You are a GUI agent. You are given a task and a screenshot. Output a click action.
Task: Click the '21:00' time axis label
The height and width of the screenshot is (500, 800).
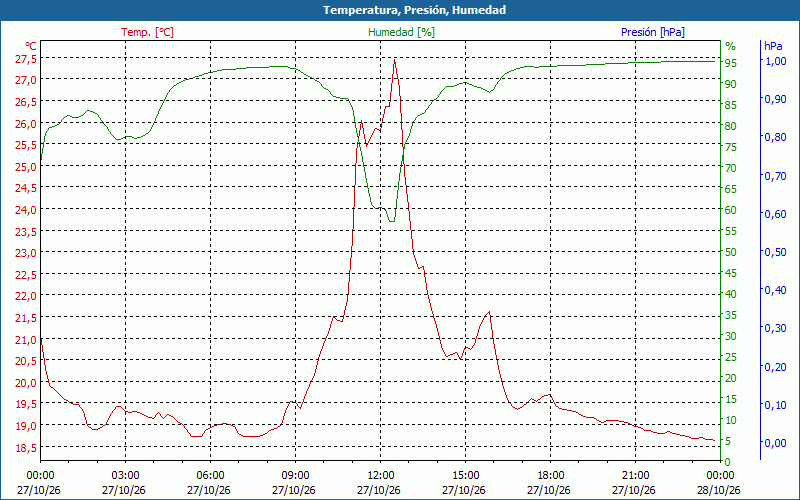click(636, 476)
